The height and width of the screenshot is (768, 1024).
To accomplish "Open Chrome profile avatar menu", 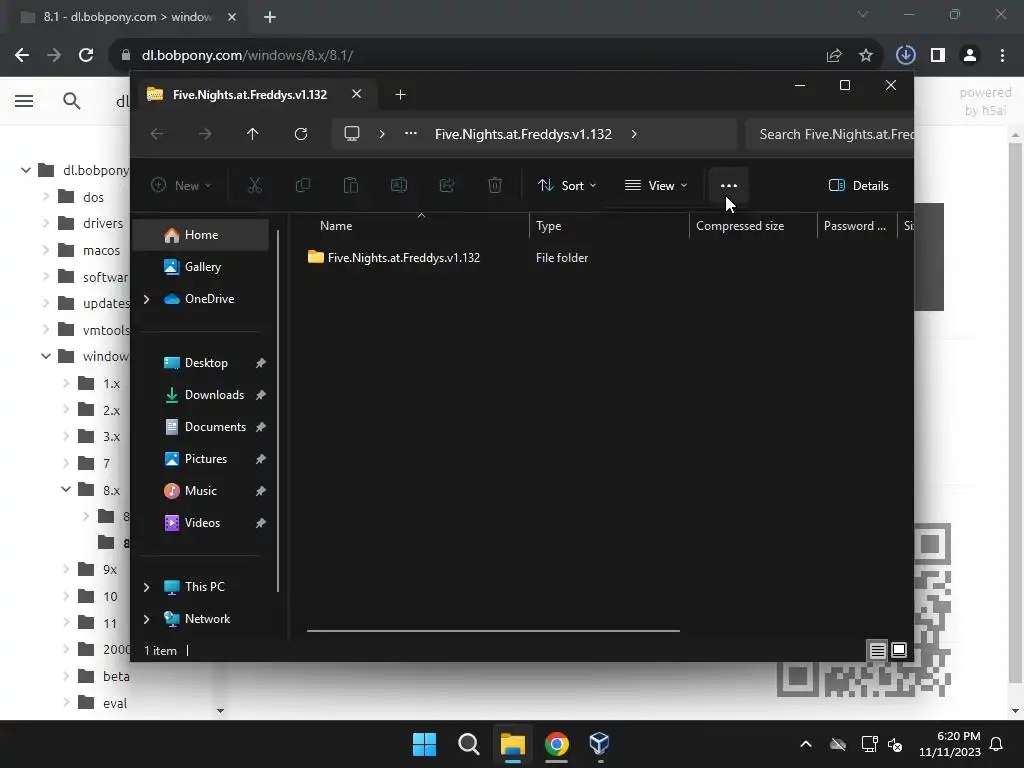I will (970, 56).
